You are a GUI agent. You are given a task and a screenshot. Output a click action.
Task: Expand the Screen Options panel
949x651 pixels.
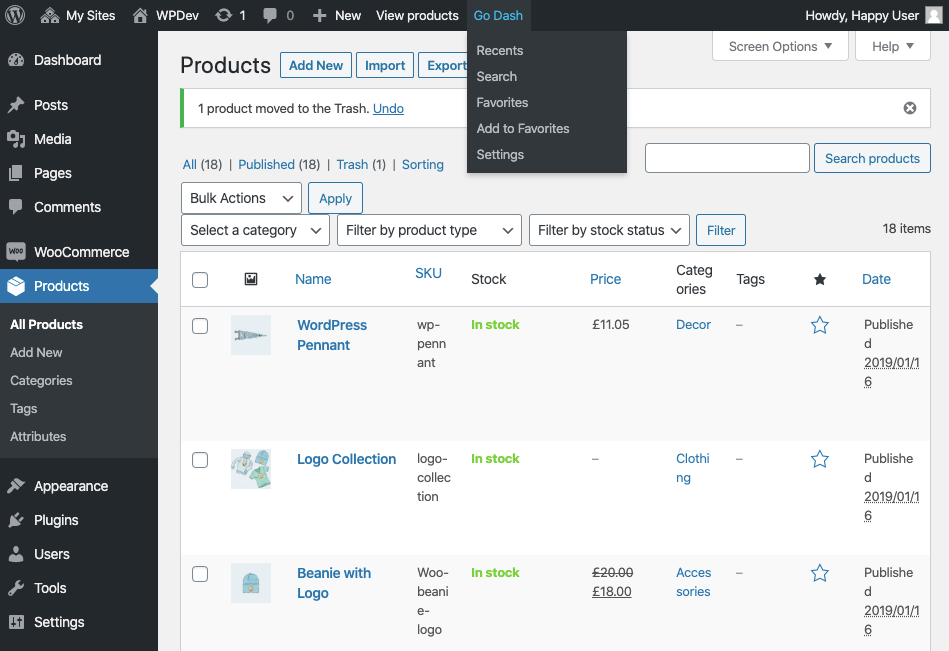[780, 47]
